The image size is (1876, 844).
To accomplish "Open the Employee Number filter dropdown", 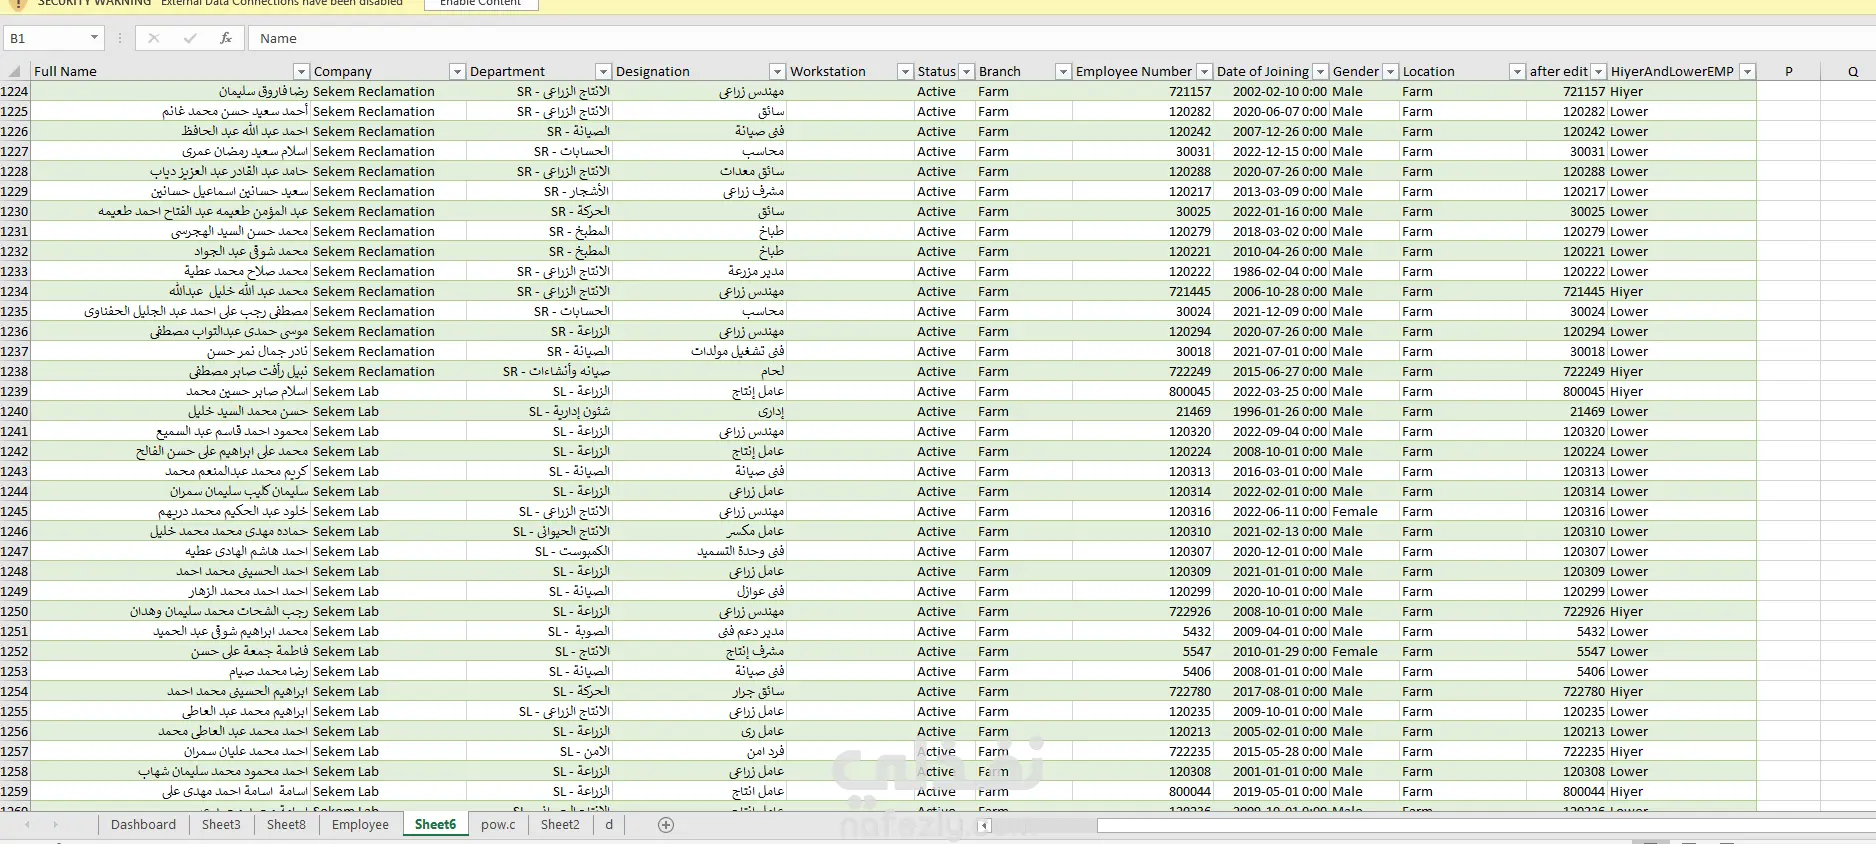I will pyautogui.click(x=1204, y=71).
